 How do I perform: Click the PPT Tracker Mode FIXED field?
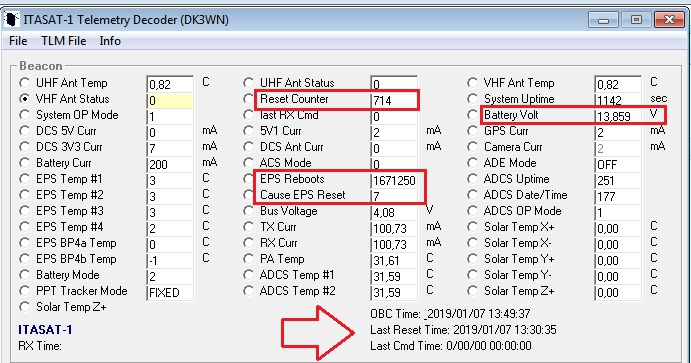(170, 293)
